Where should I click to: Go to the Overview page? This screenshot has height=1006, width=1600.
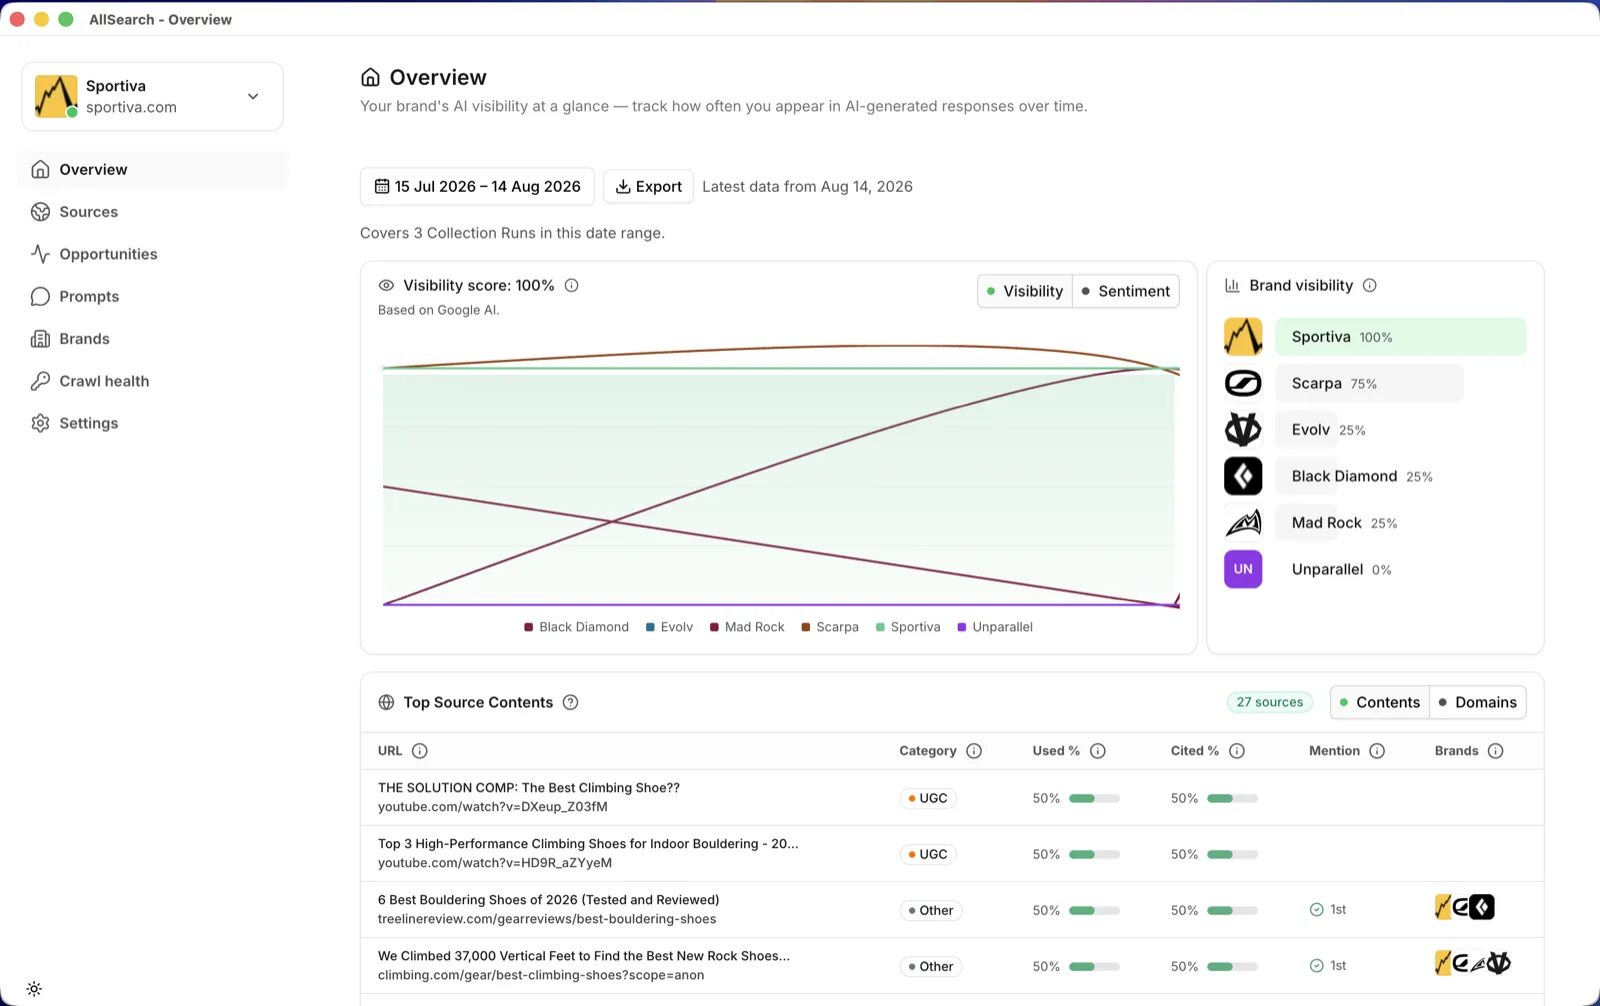click(152, 169)
